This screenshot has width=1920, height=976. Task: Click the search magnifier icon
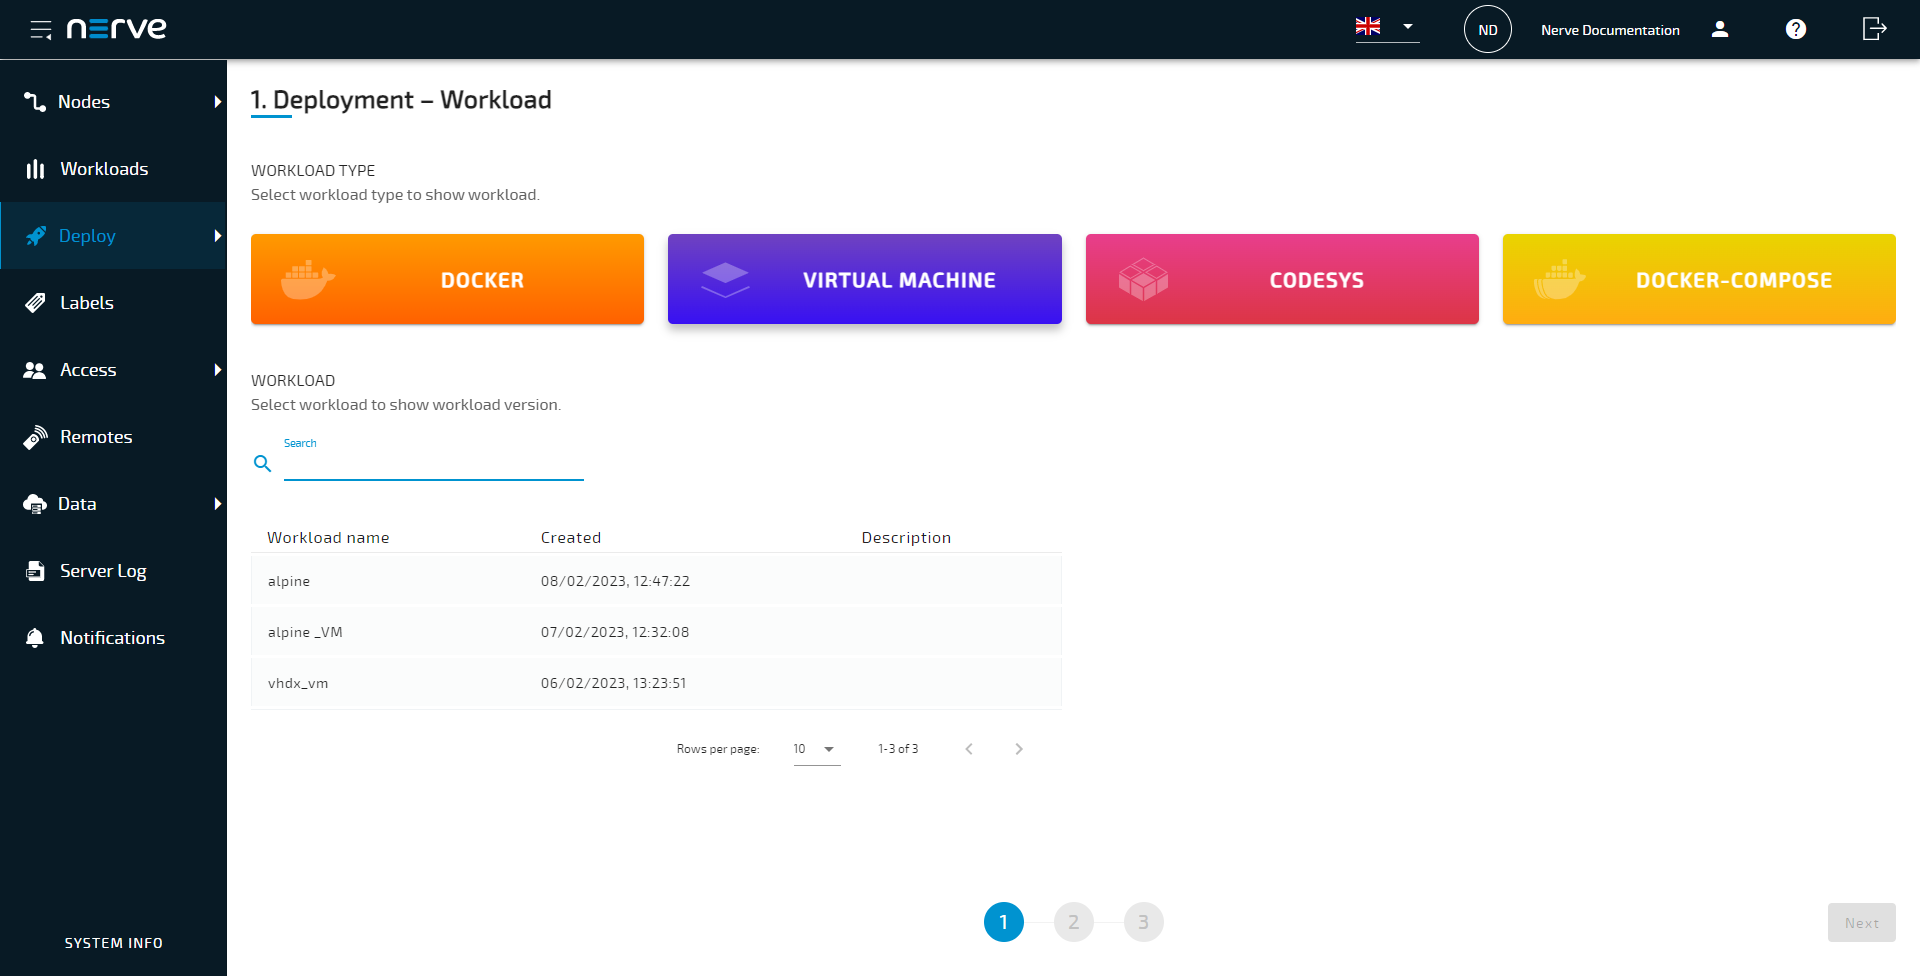tap(263, 464)
